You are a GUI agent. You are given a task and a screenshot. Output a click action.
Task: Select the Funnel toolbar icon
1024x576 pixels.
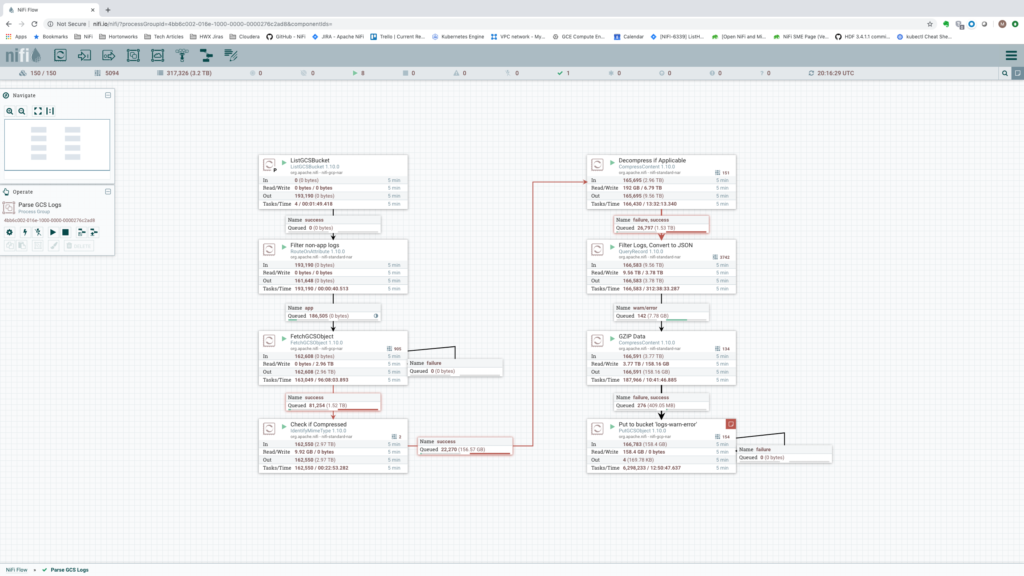coord(182,55)
